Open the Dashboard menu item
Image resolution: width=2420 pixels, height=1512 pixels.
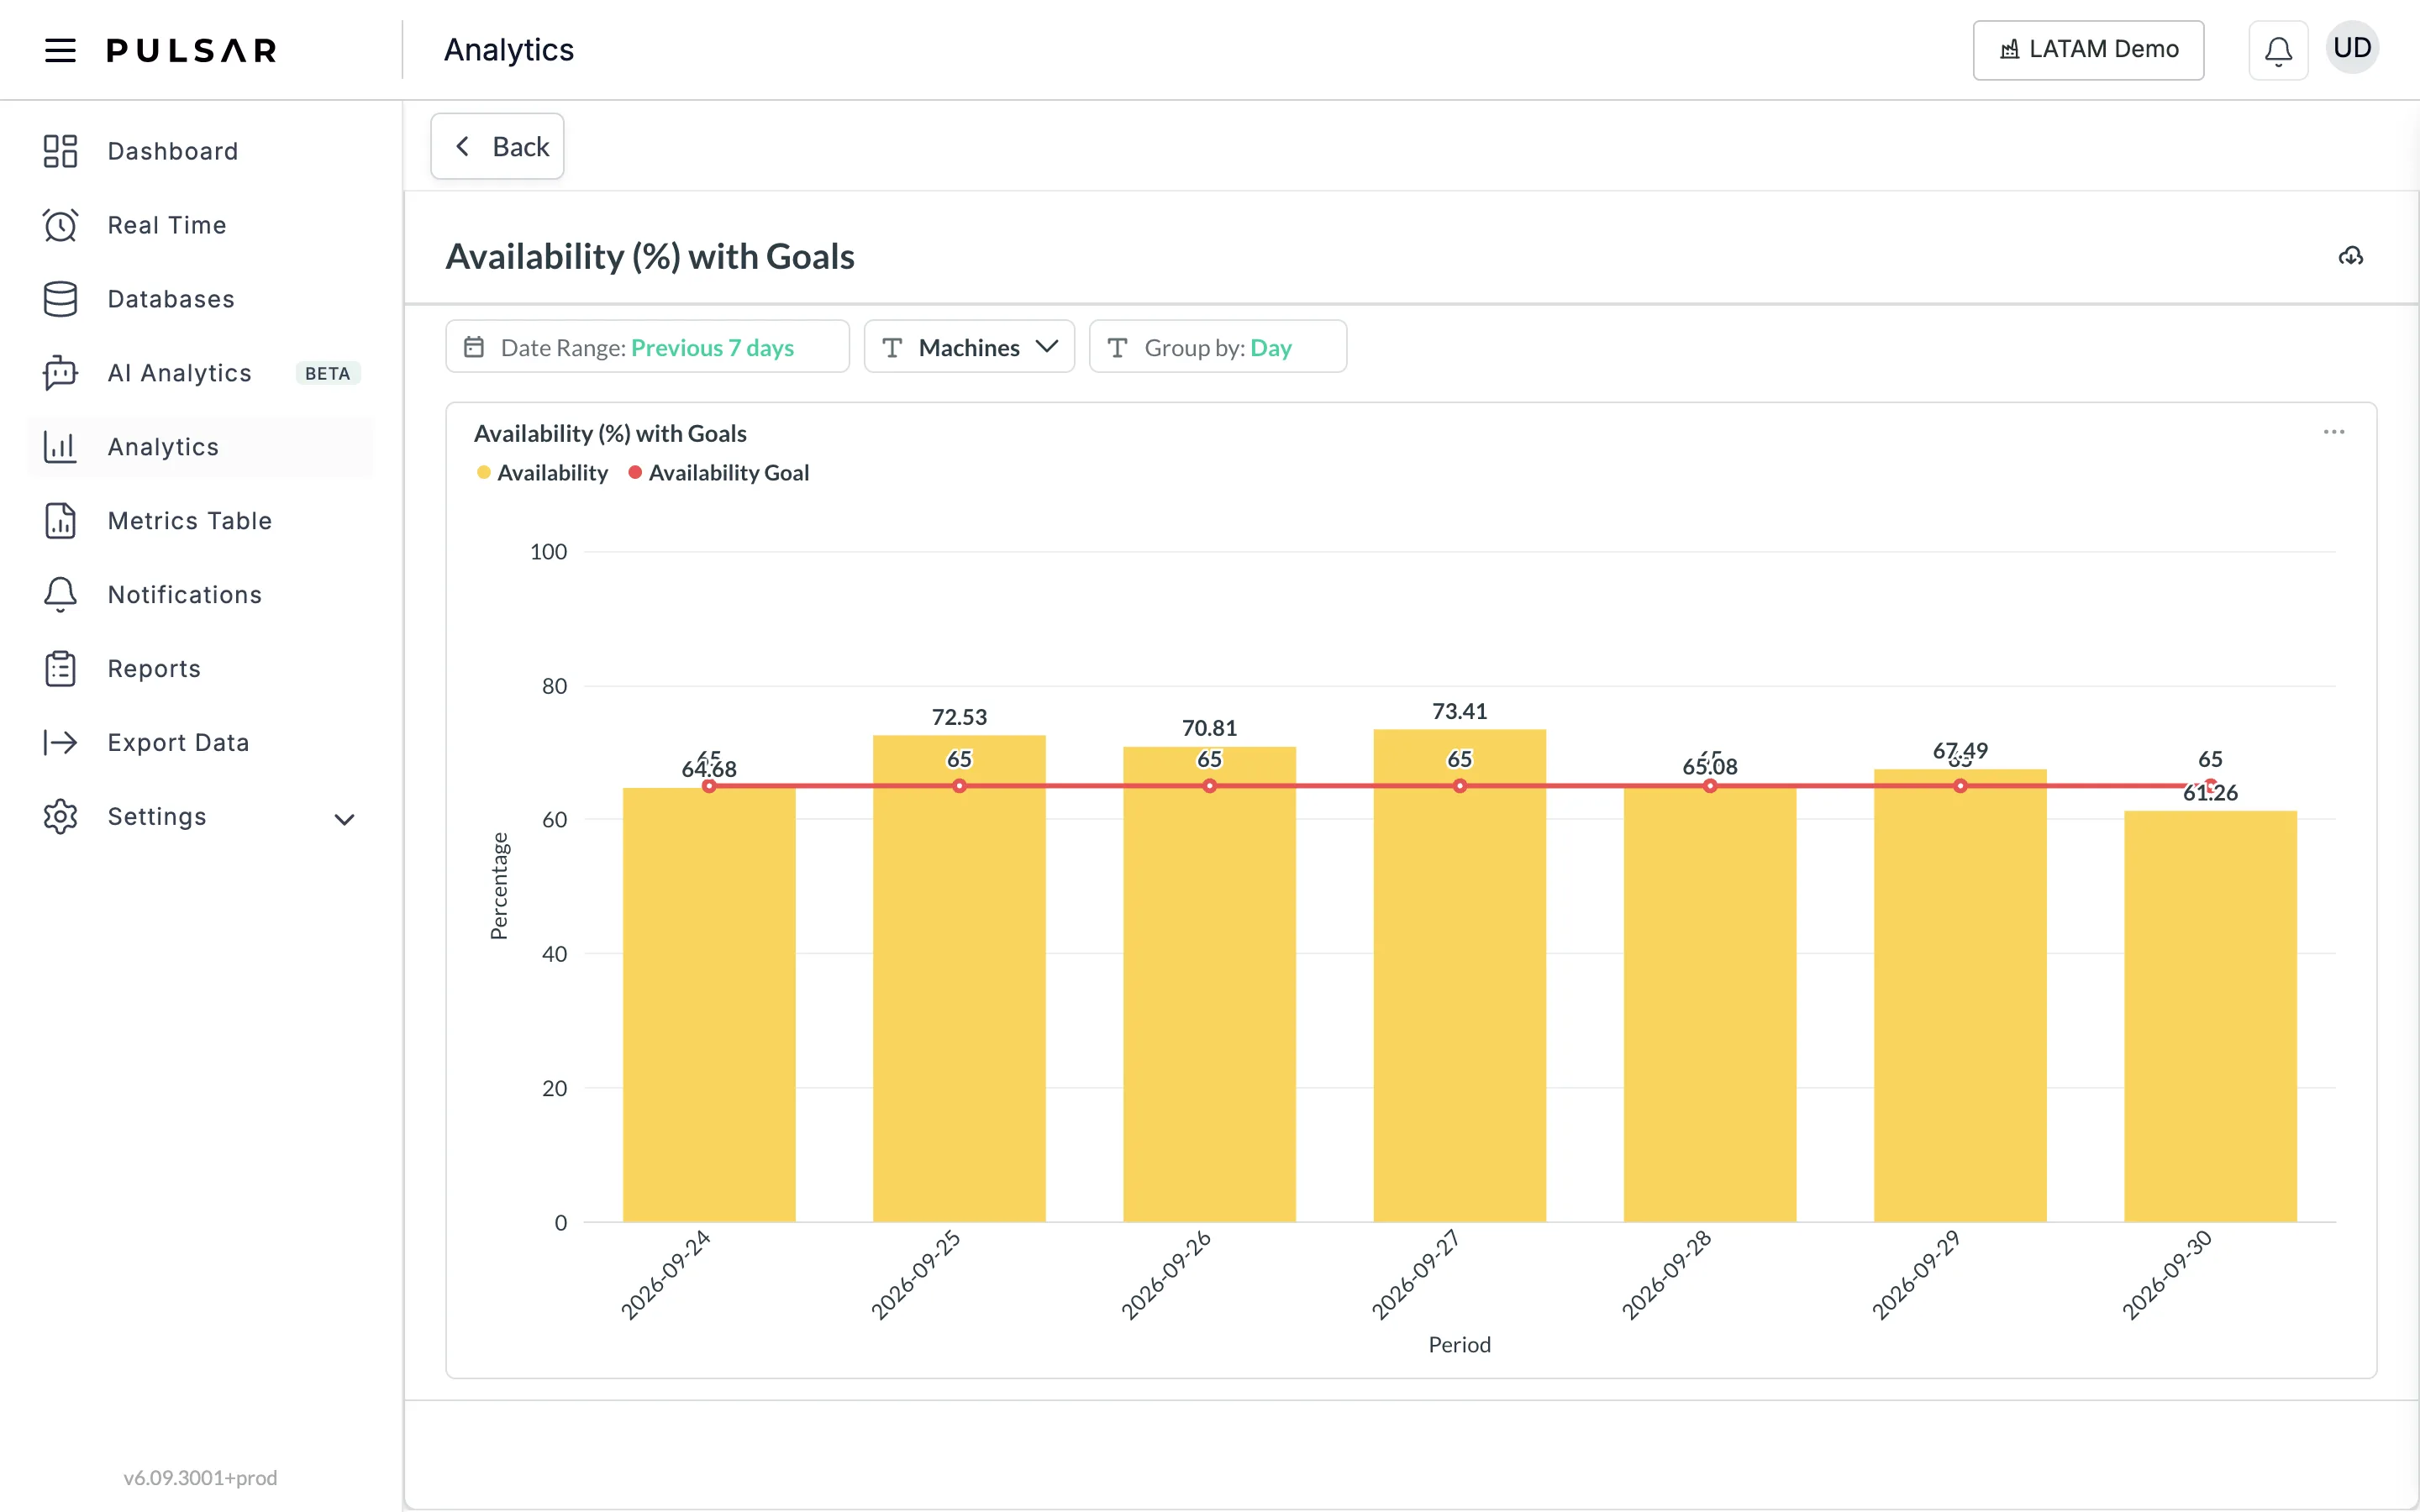point(200,151)
